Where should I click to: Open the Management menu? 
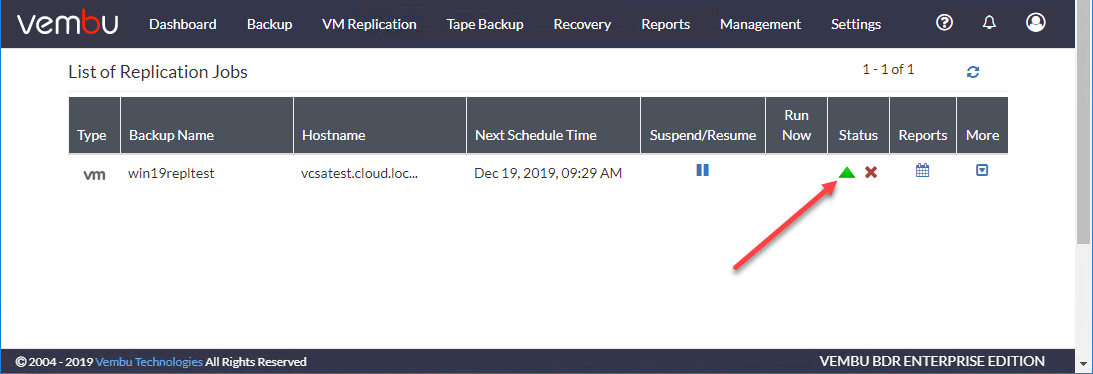coord(760,24)
